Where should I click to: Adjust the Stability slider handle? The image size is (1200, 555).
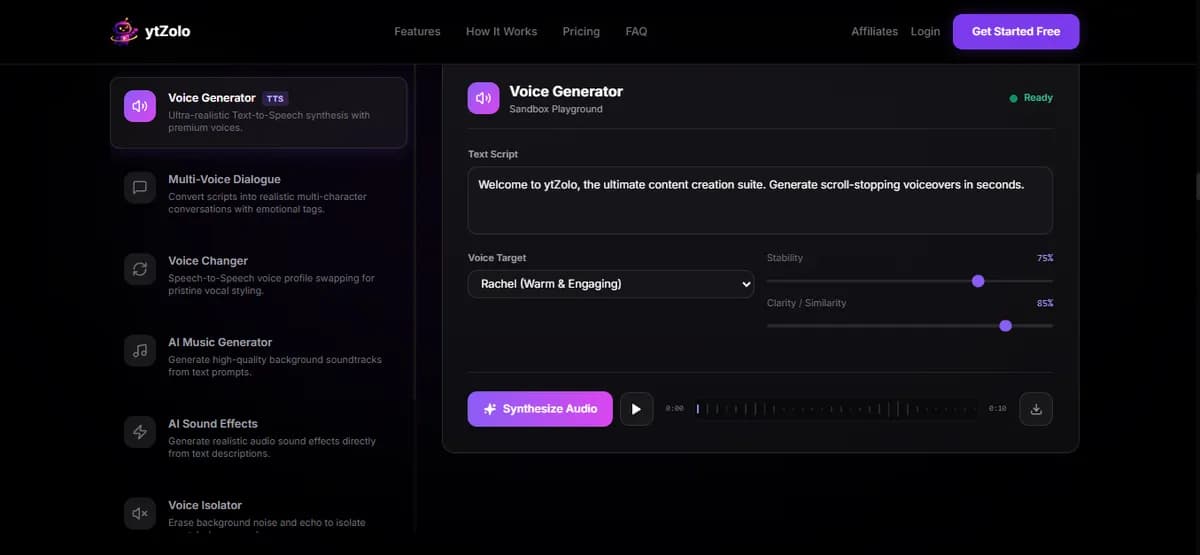pos(978,281)
